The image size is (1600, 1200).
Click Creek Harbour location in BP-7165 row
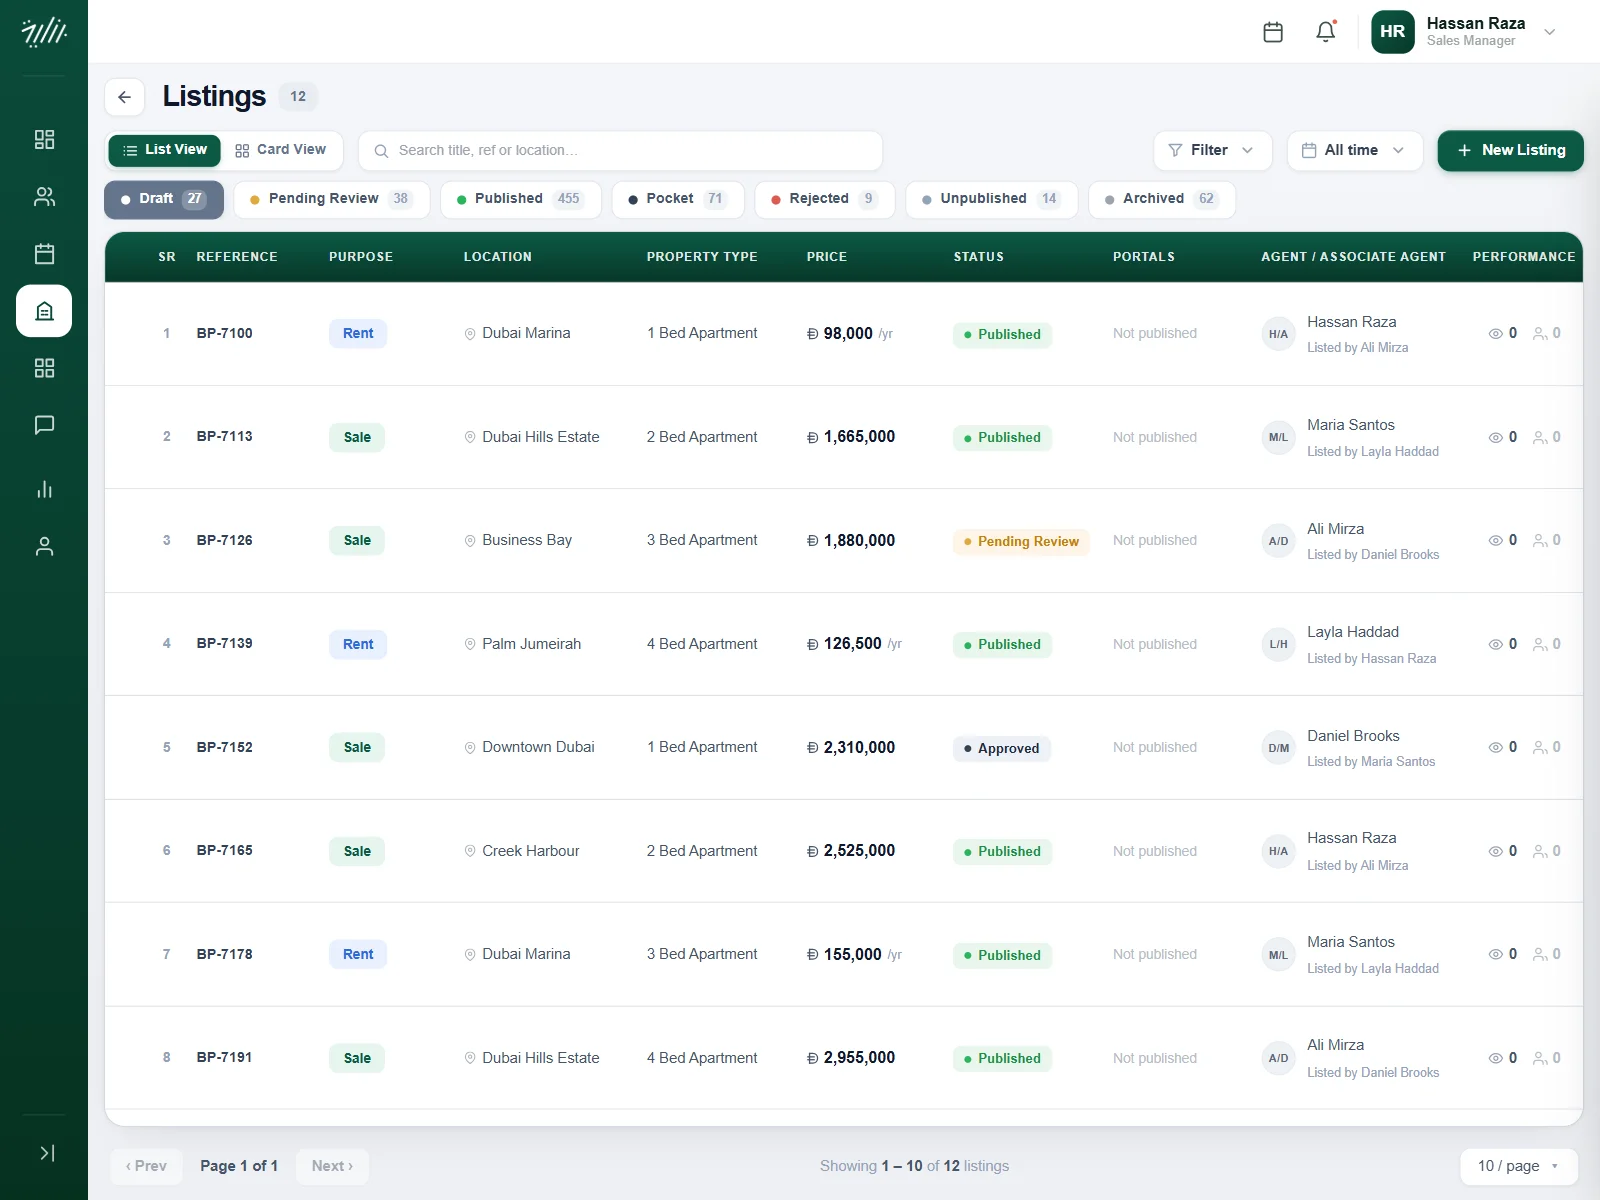[x=531, y=851]
